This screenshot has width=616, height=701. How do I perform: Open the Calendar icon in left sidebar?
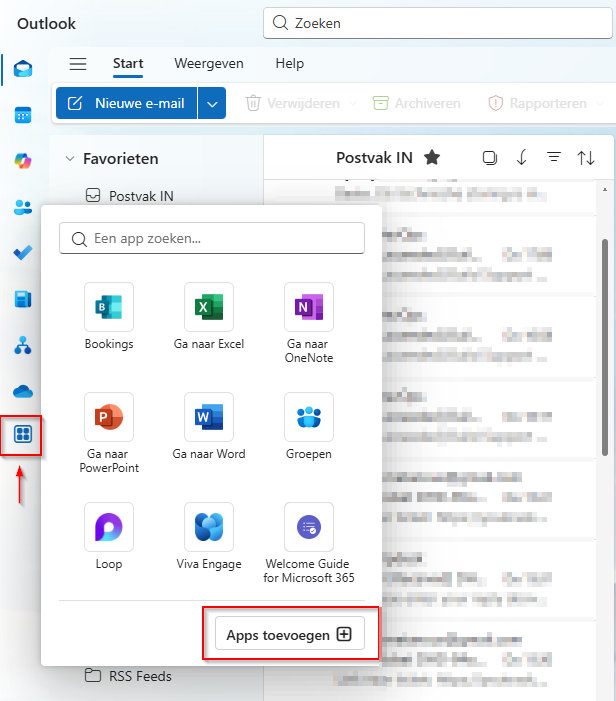(x=22, y=115)
